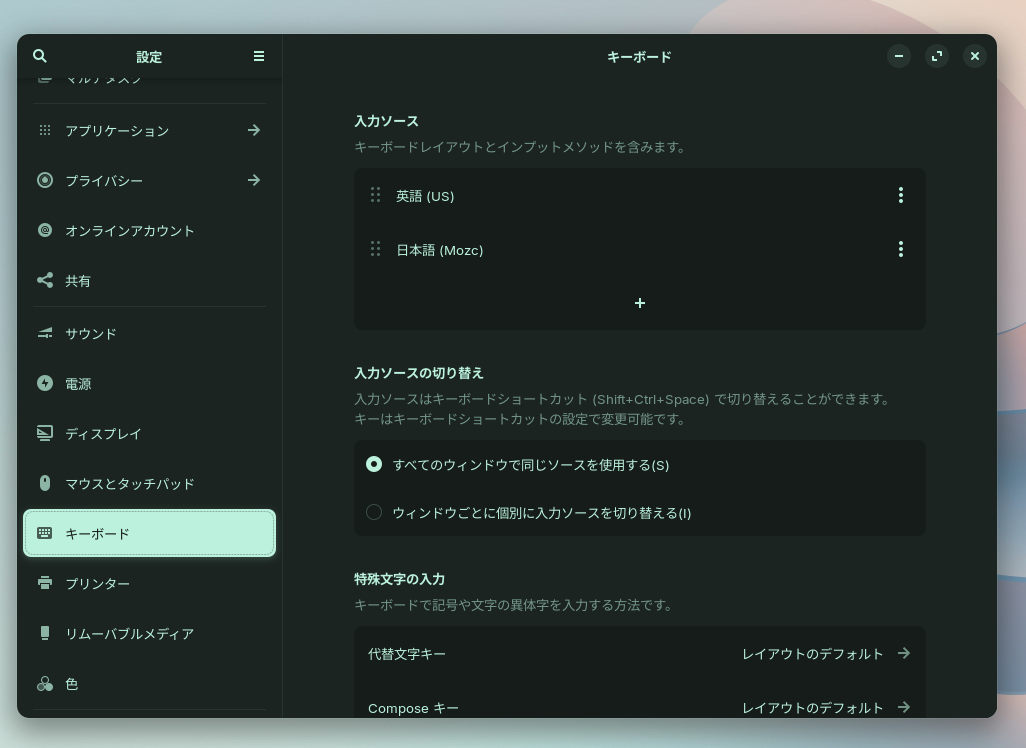The width and height of the screenshot is (1026, 748).
Task: Show ディスプレイ settings
Action: 149,433
